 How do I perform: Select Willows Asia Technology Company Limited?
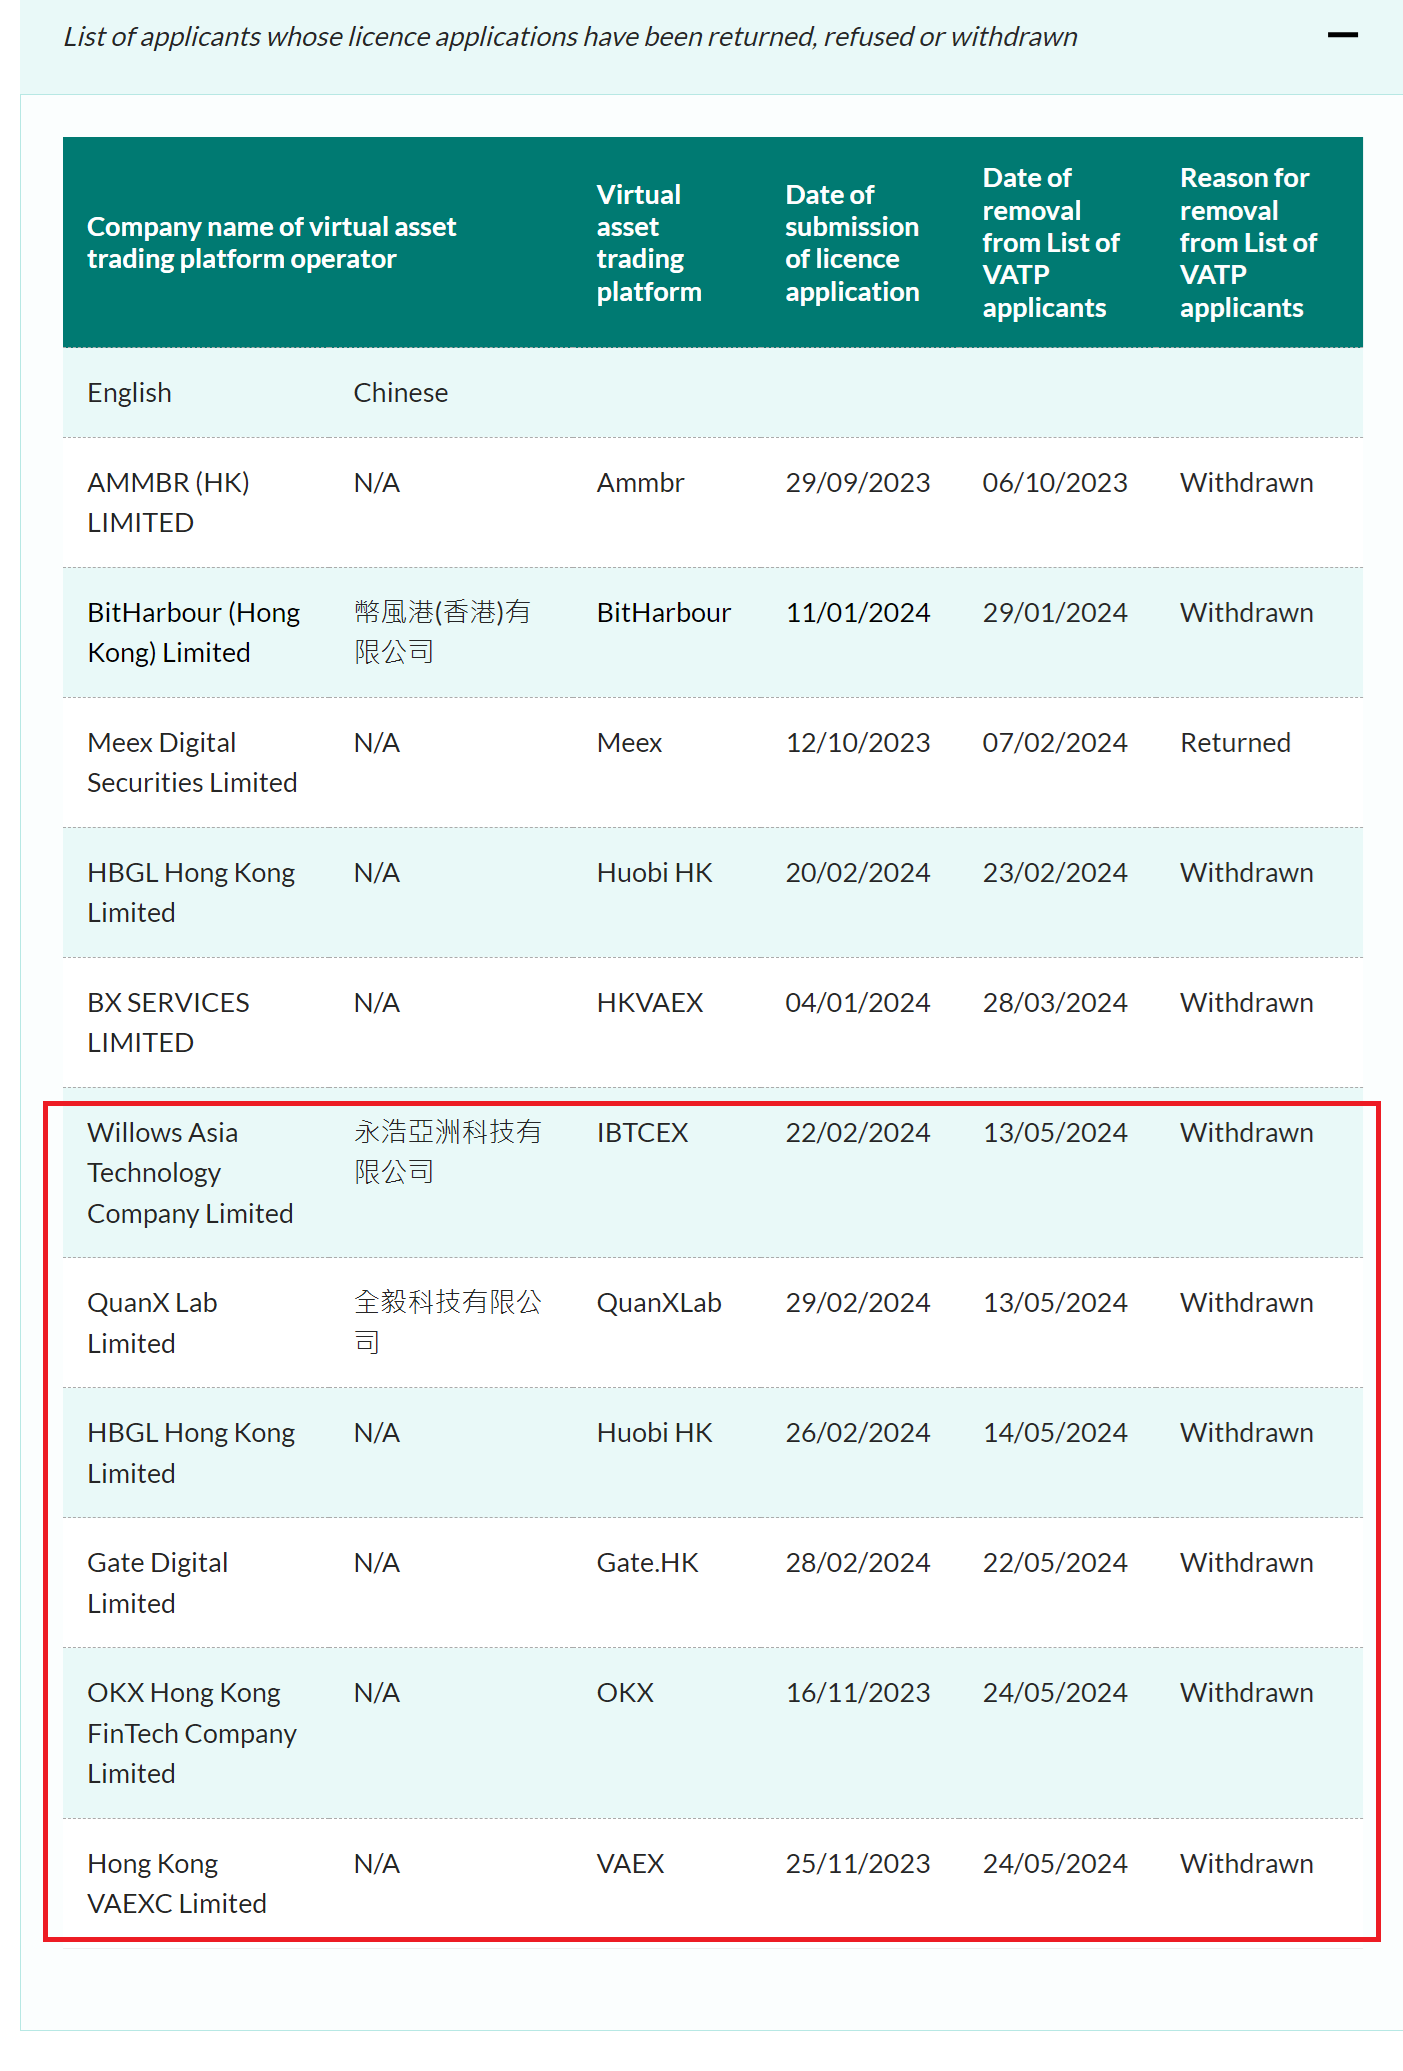click(x=190, y=1173)
